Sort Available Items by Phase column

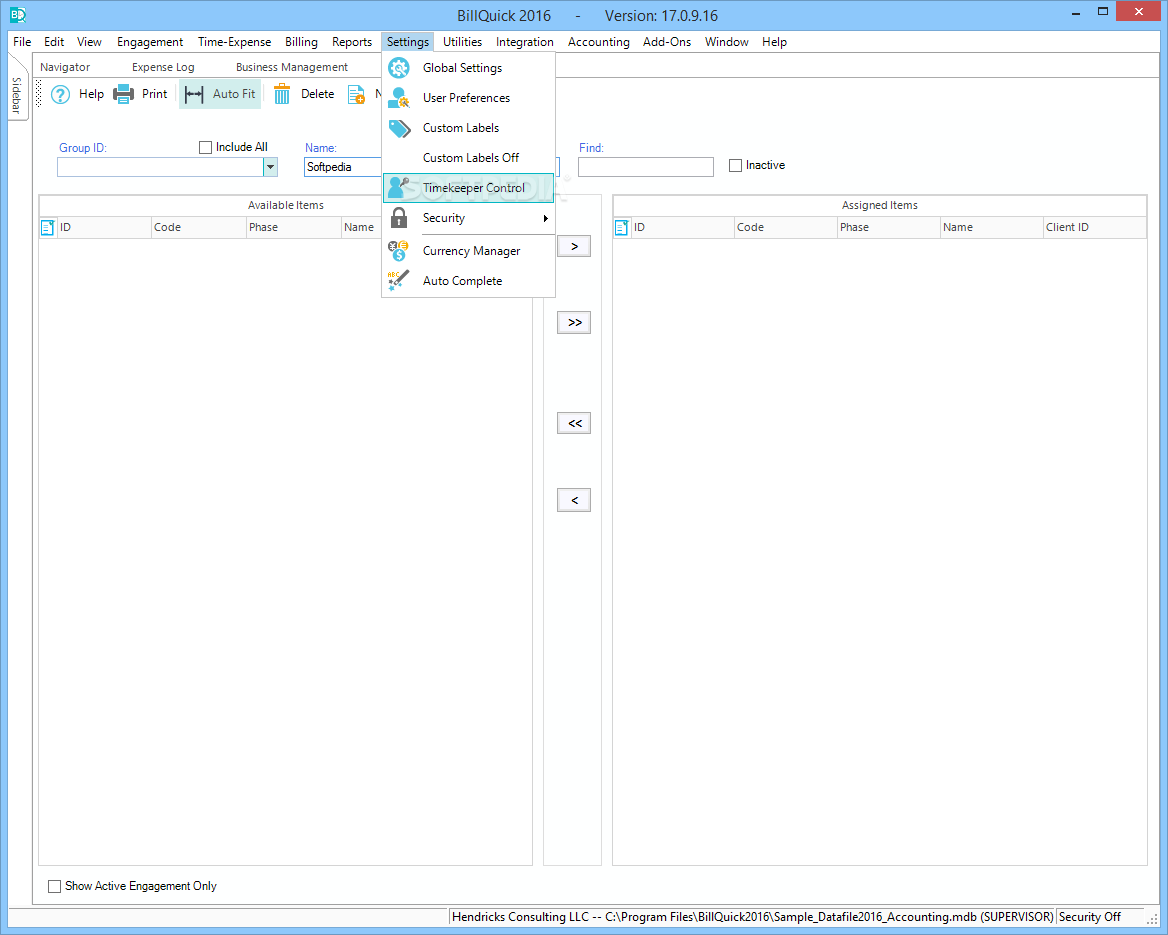pyautogui.click(x=293, y=227)
